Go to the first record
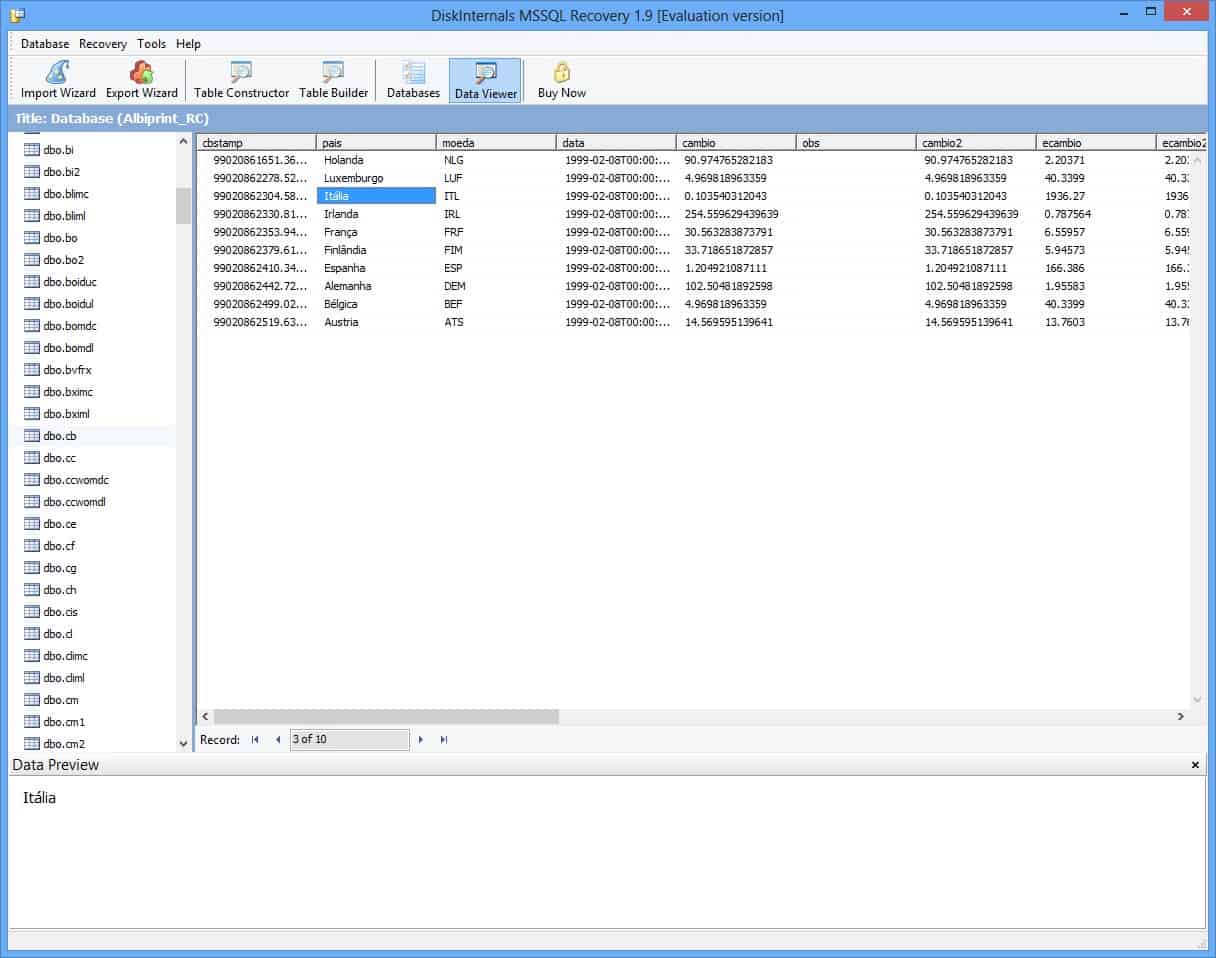The width and height of the screenshot is (1216, 958). [x=255, y=740]
